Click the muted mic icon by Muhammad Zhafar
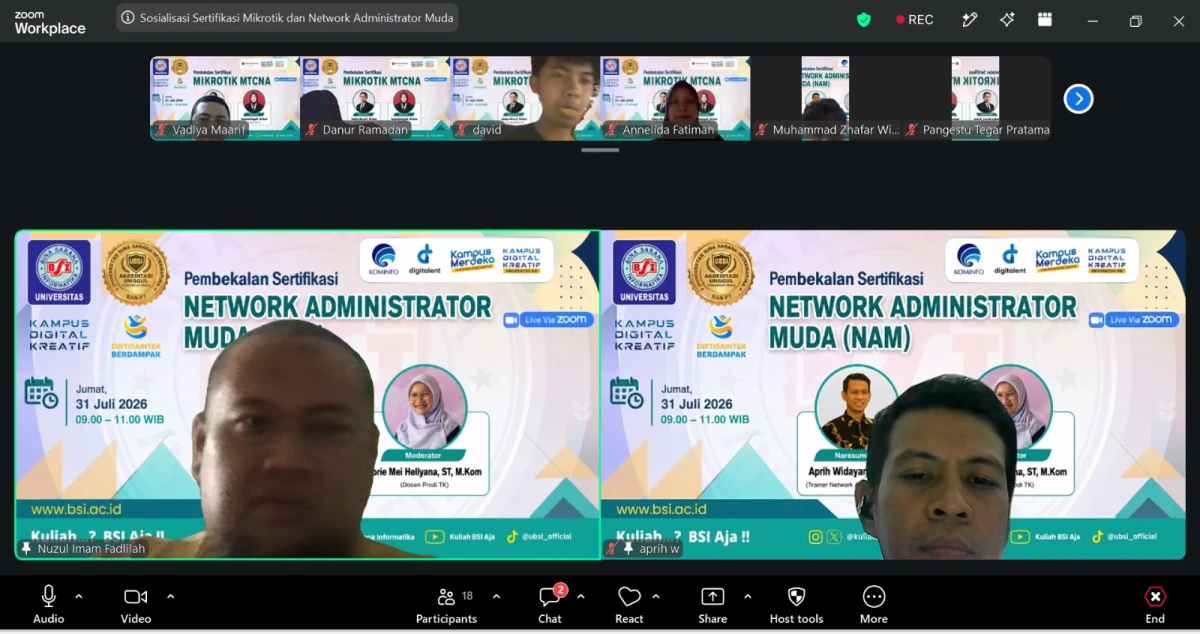 pos(762,130)
